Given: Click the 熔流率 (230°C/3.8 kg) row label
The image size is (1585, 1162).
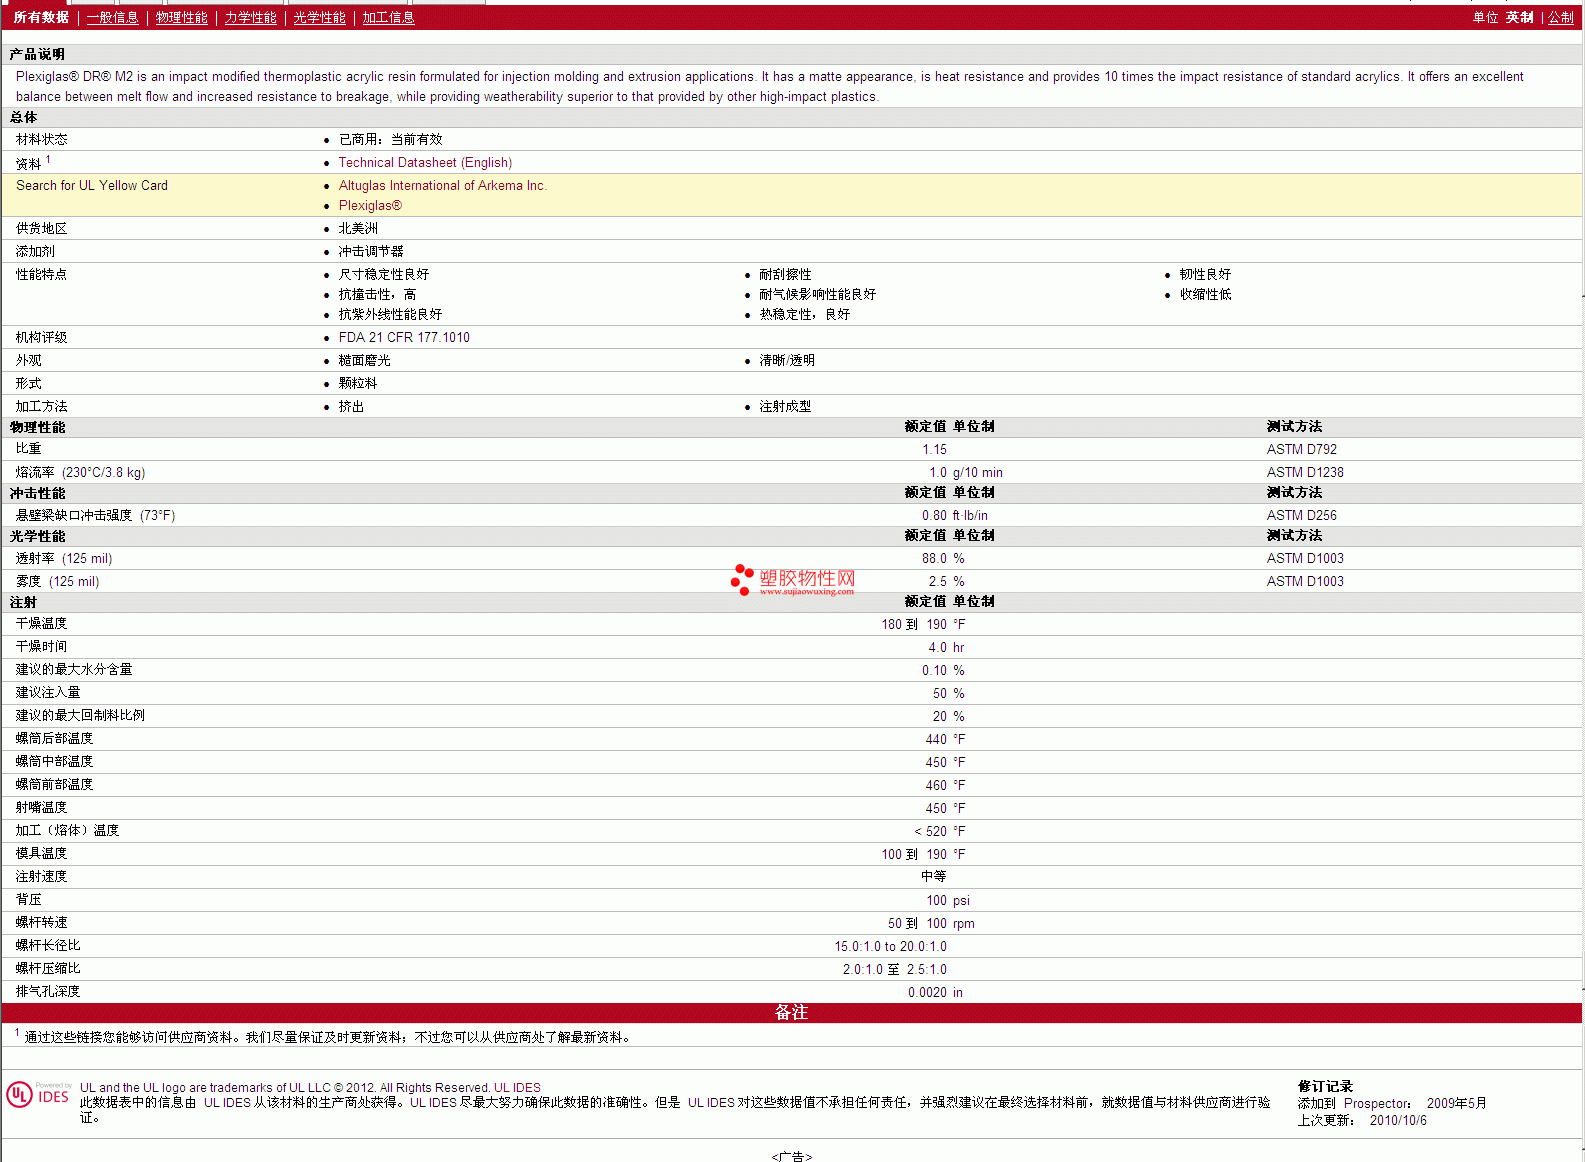Looking at the screenshot, I should click(80, 473).
